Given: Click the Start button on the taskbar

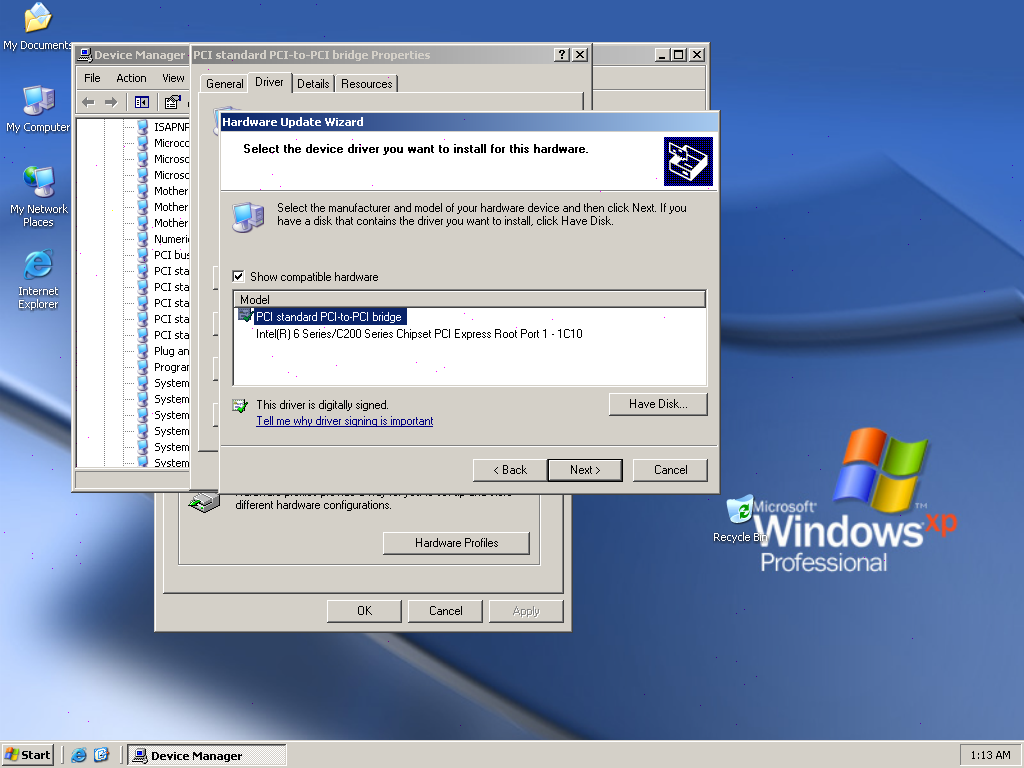Looking at the screenshot, I should point(27,755).
